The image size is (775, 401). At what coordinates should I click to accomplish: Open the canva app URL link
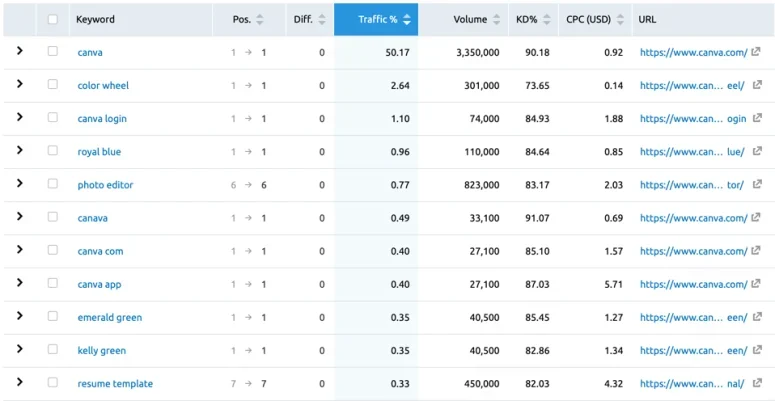click(693, 284)
